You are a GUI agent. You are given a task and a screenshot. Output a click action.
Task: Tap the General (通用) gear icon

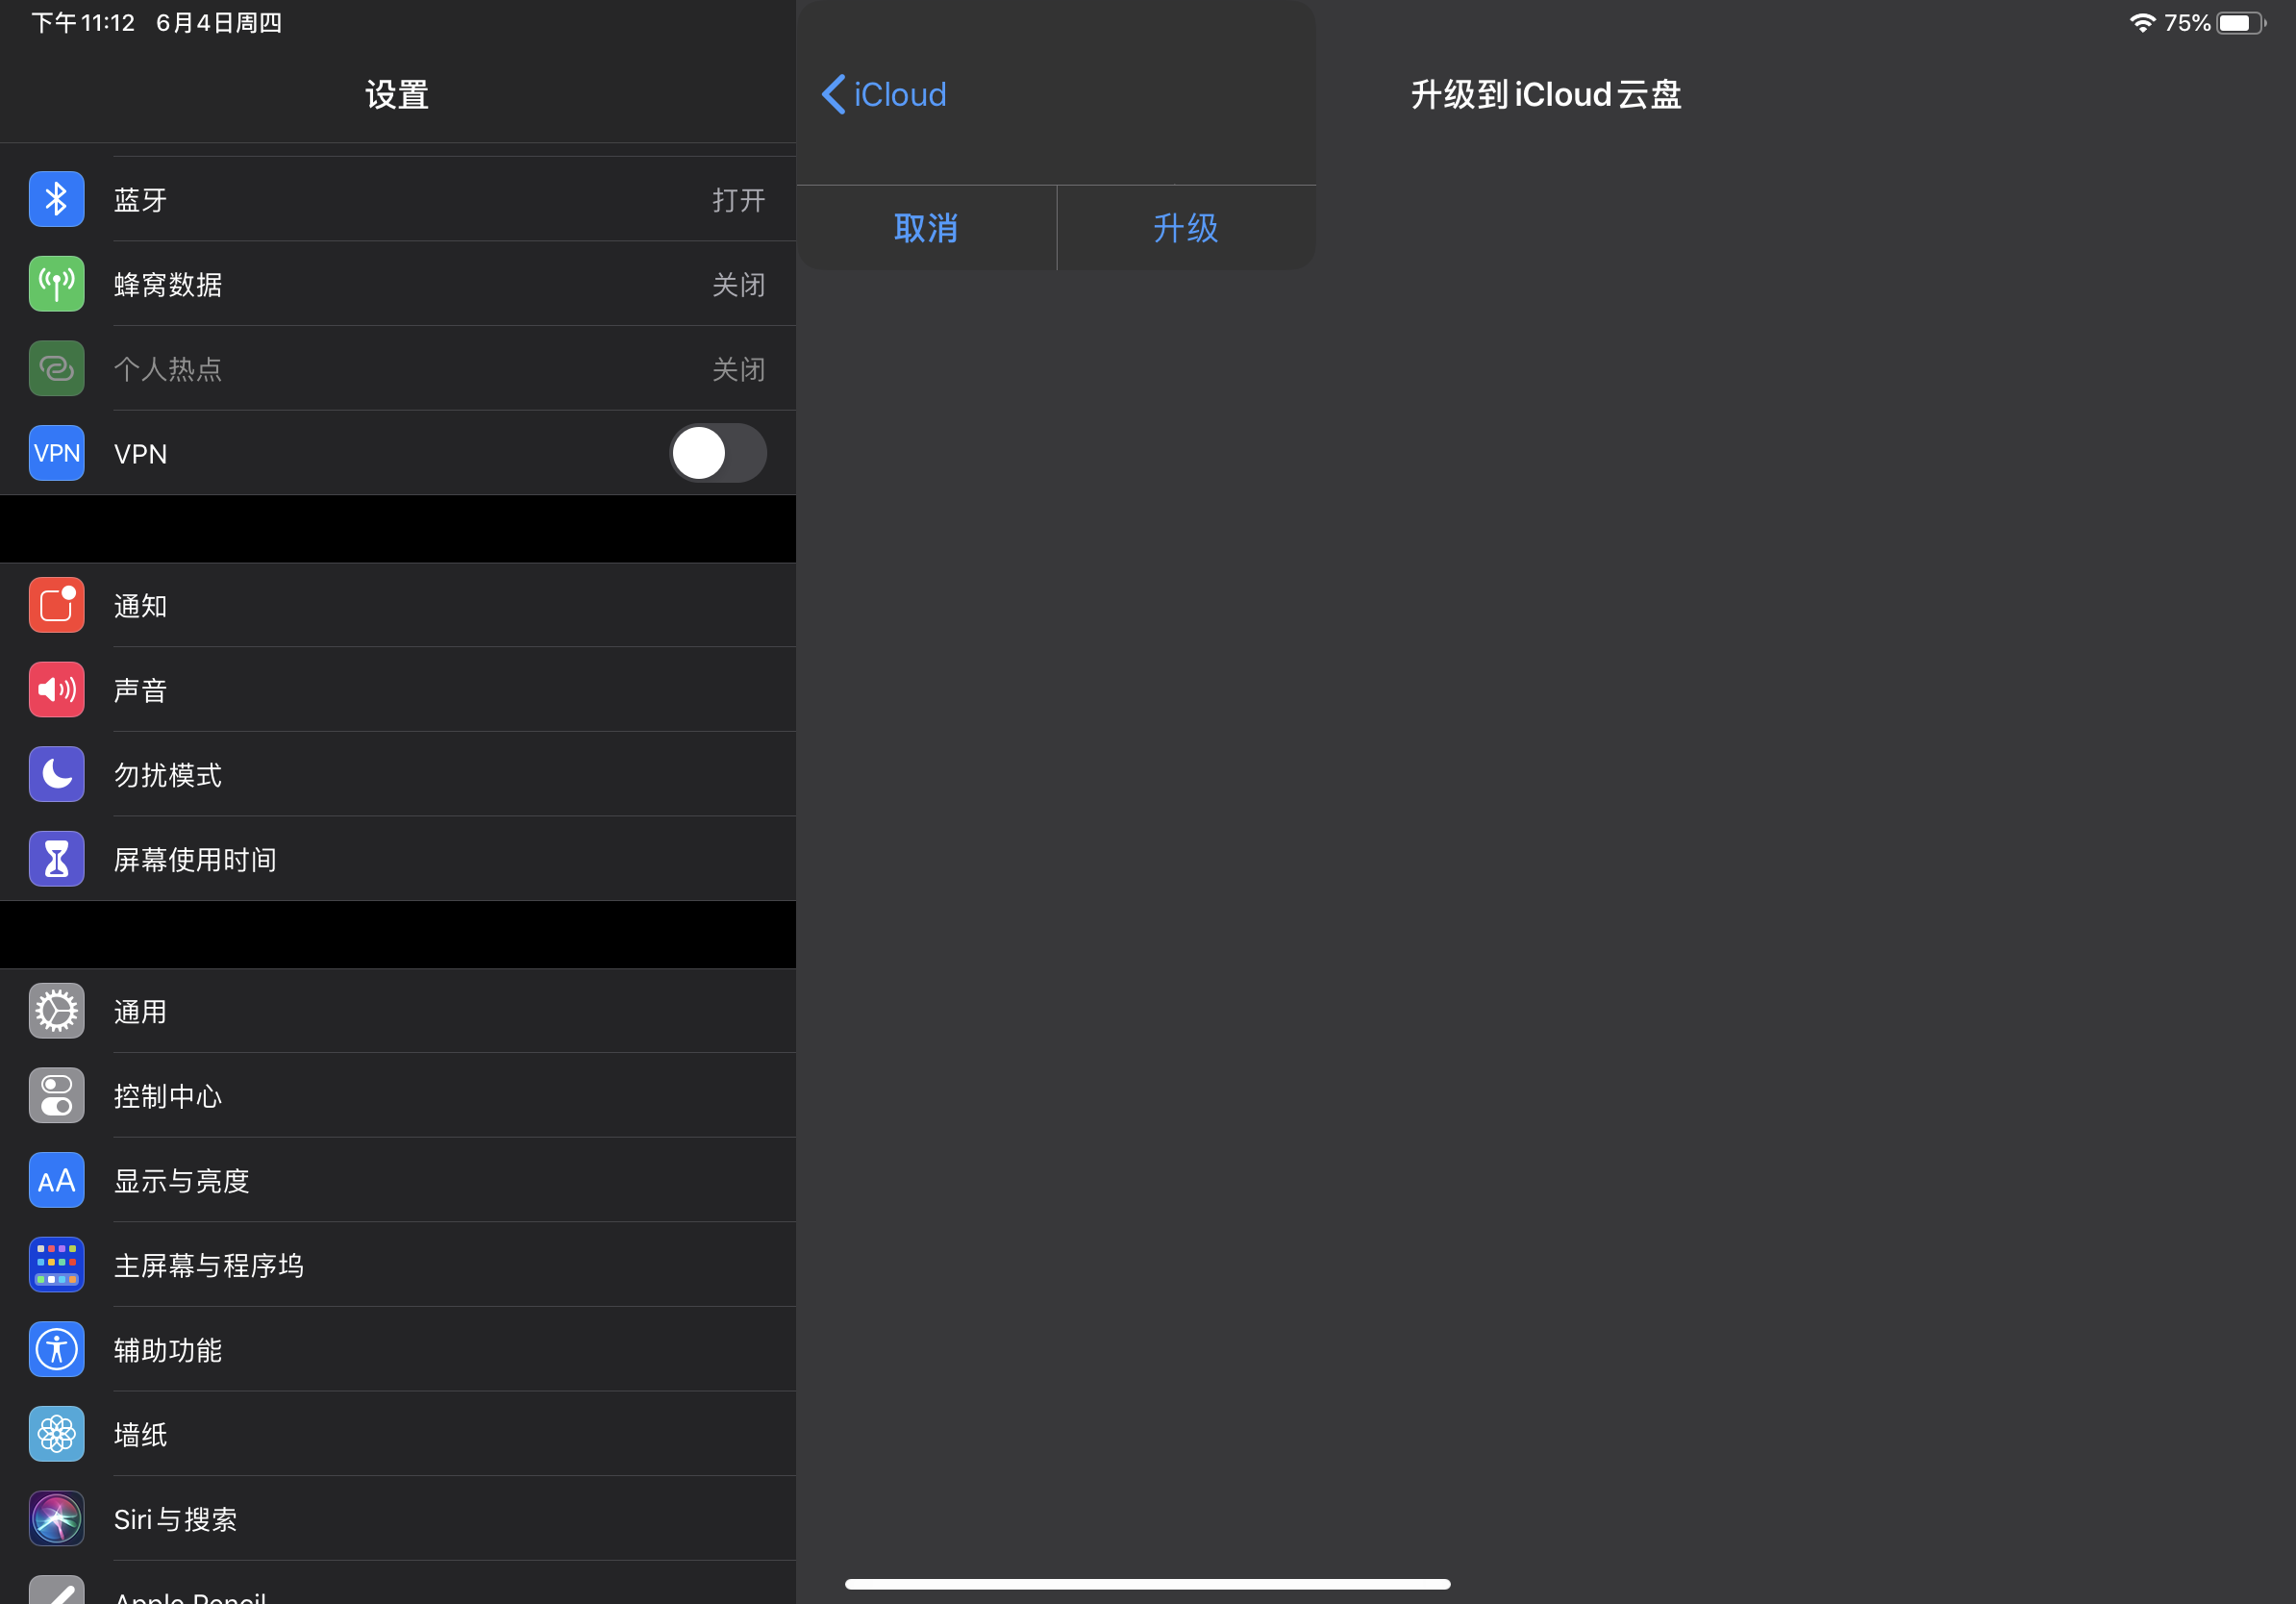(x=56, y=1011)
